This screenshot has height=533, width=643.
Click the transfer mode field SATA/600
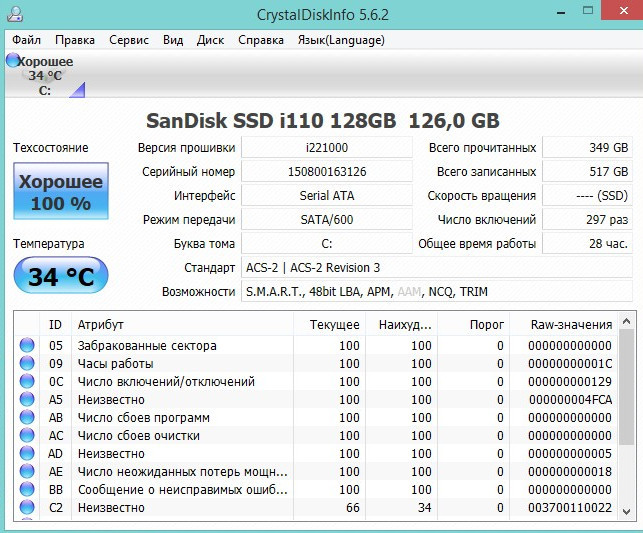[x=327, y=220]
